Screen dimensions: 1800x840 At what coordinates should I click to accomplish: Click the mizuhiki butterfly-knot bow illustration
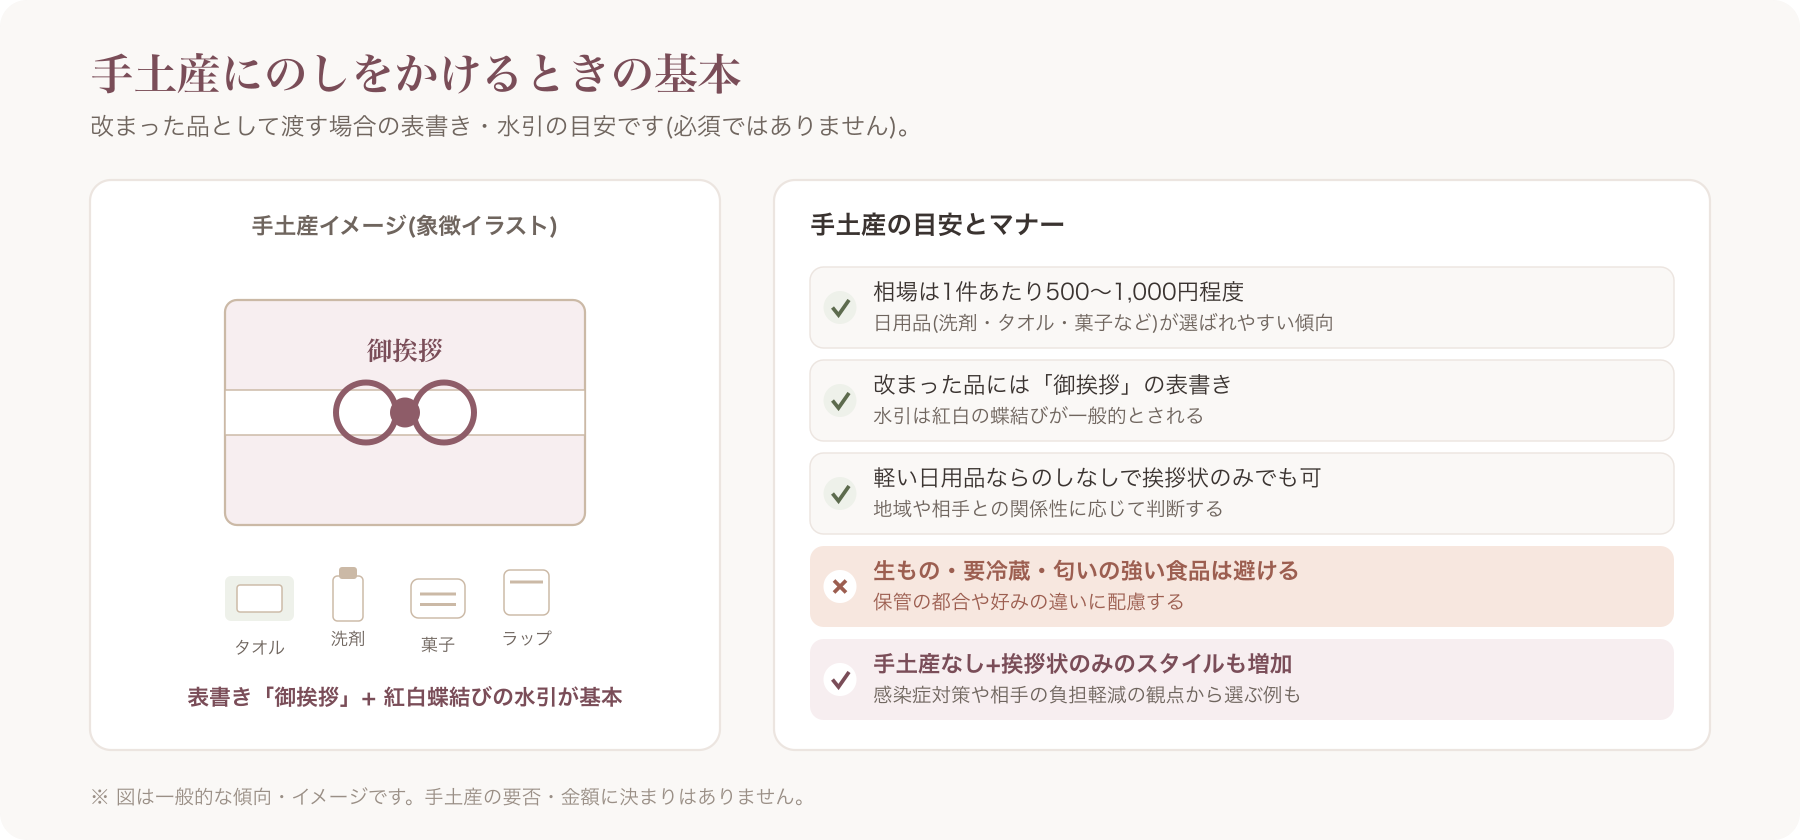405,412
